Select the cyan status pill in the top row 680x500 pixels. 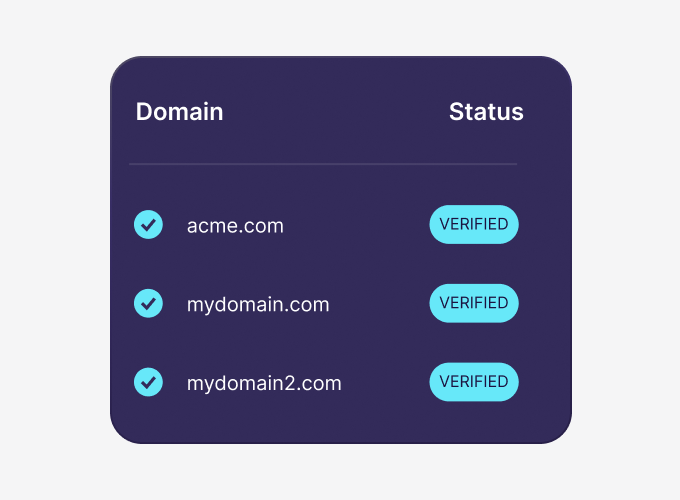[x=474, y=225]
